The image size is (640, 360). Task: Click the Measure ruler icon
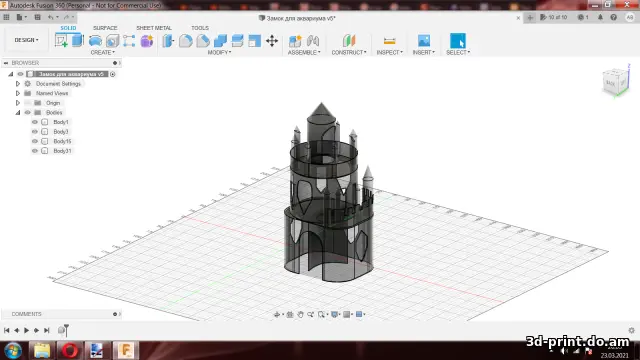pyautogui.click(x=389, y=41)
